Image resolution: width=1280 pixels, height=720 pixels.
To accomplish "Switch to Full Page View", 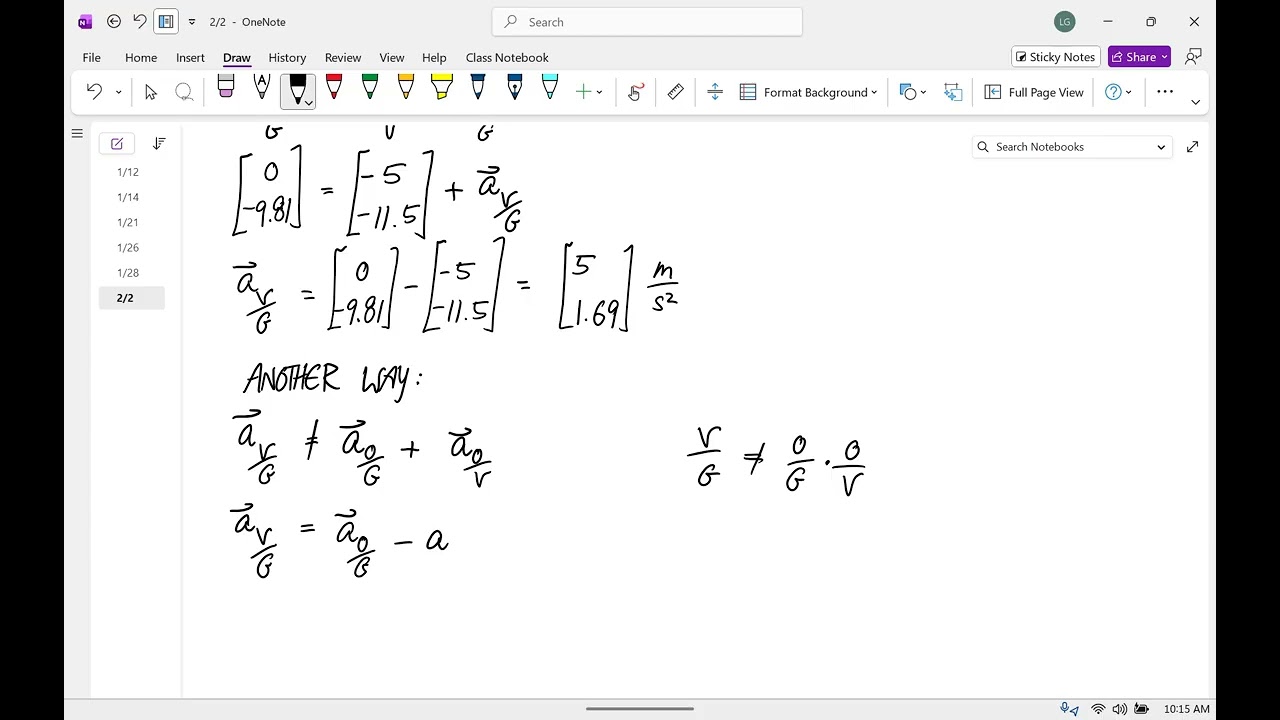I will (1034, 92).
